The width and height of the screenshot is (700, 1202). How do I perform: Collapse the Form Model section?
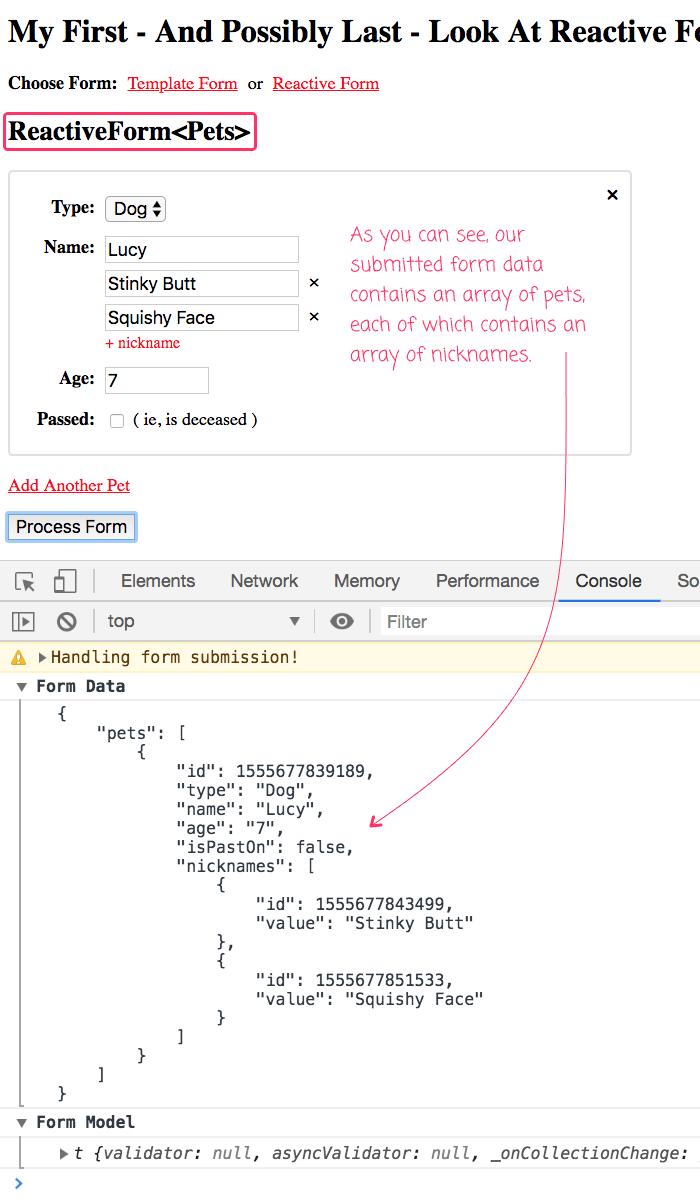coord(22,1122)
